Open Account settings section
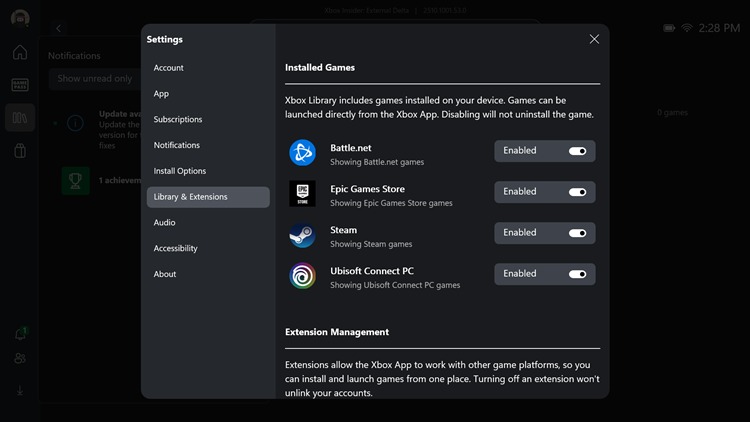Screen dimensions: 750x422 pos(208,68)
